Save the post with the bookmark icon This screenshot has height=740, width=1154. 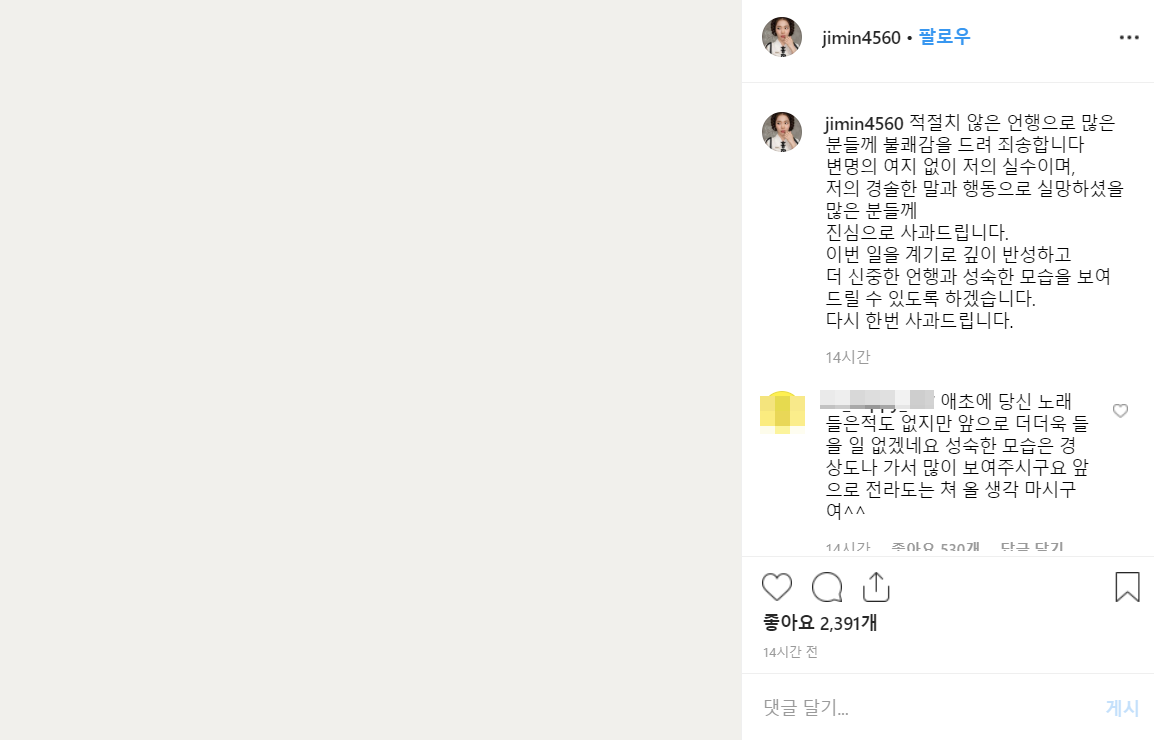[1127, 587]
